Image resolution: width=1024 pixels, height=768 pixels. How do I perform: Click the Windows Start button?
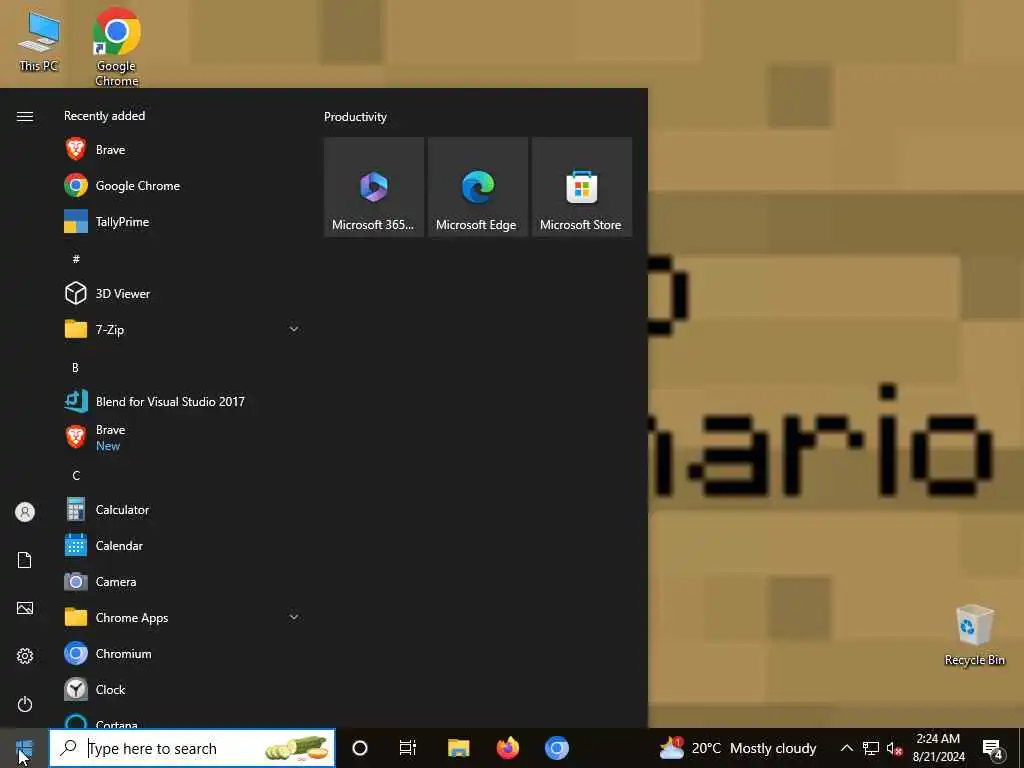(24, 748)
